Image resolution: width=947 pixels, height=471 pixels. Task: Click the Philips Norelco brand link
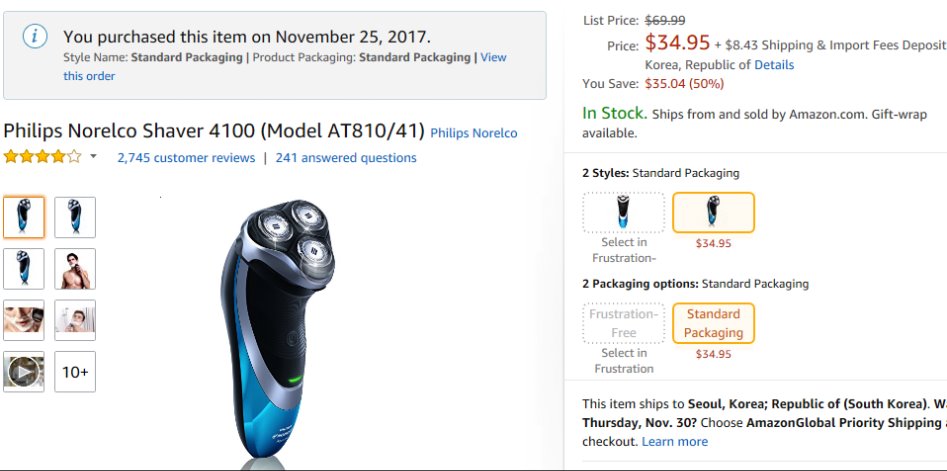tap(473, 133)
